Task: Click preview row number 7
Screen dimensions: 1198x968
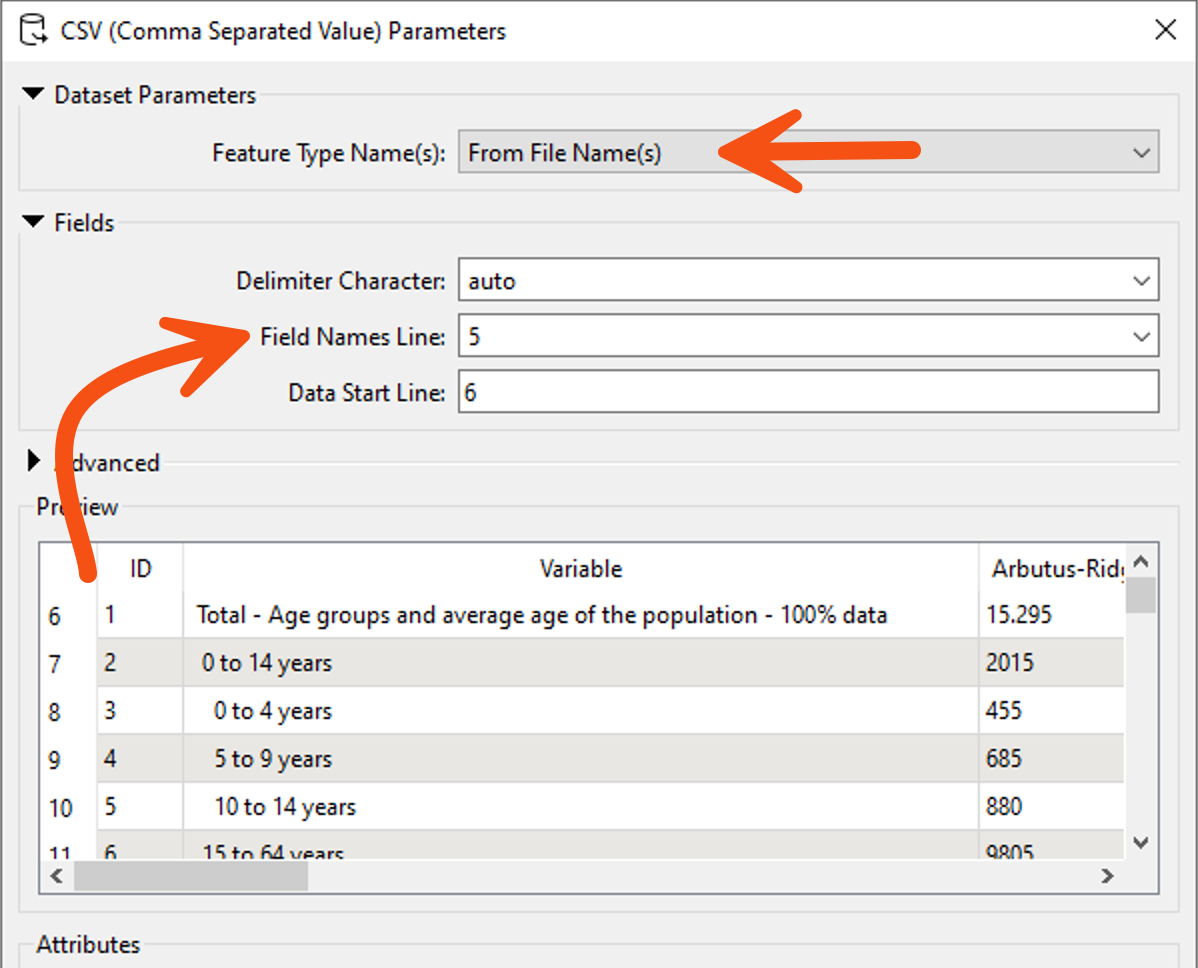Action: [x=54, y=664]
